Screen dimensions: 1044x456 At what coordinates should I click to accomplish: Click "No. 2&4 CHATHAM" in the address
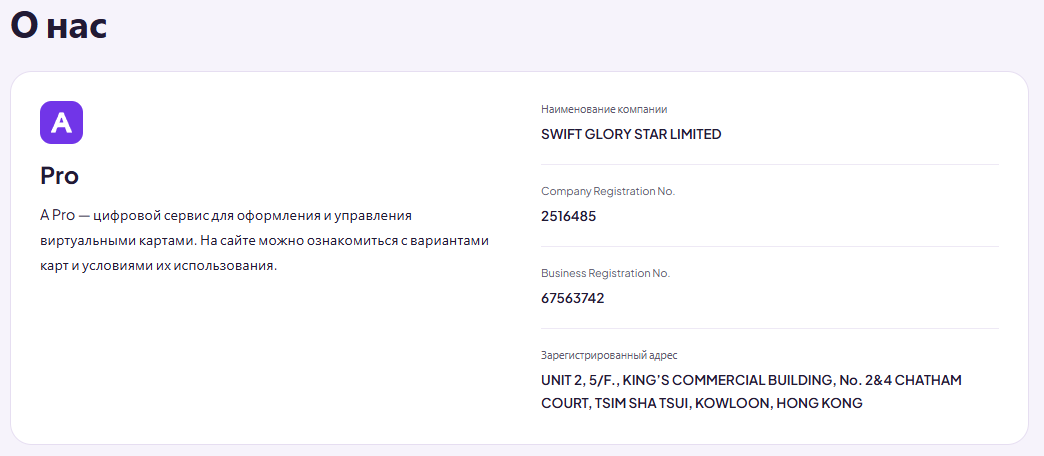tap(900, 380)
